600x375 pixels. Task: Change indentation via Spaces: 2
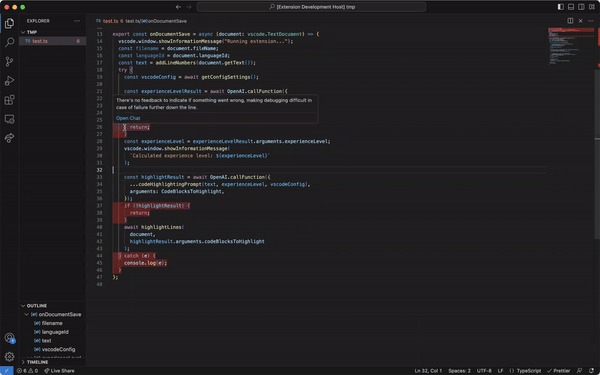(x=459, y=371)
